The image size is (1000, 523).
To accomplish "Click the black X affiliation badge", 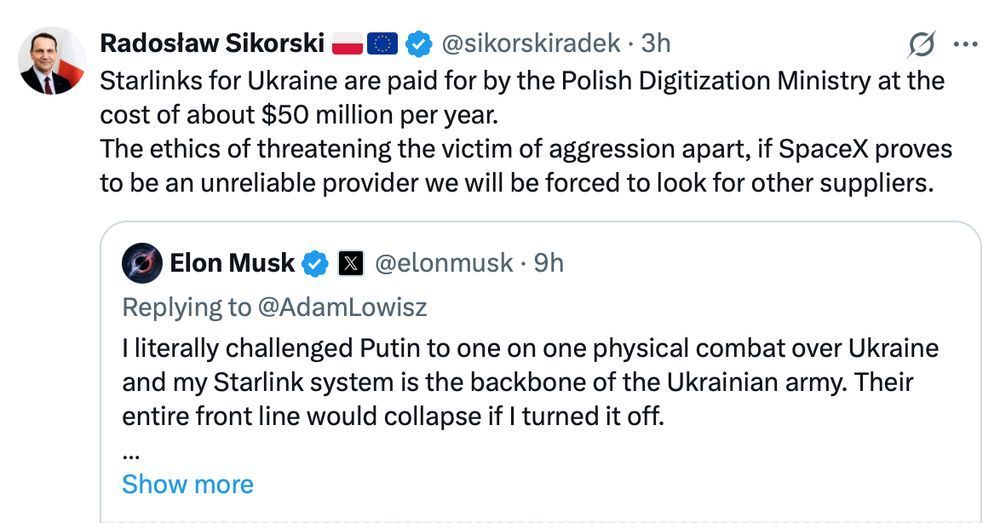I will click(x=350, y=263).
